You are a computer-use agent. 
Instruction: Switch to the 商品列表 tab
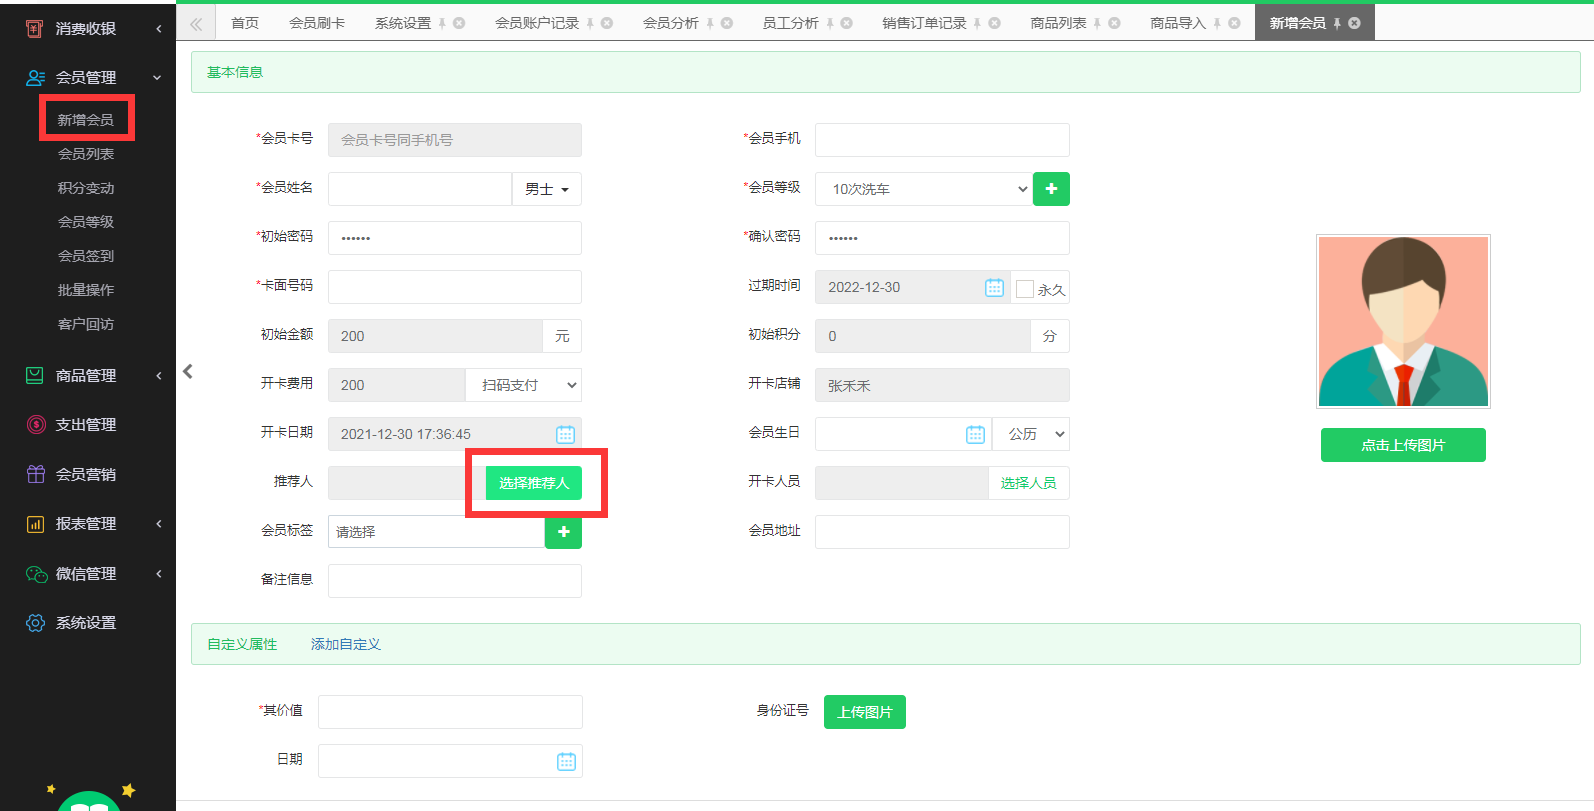(x=1058, y=23)
